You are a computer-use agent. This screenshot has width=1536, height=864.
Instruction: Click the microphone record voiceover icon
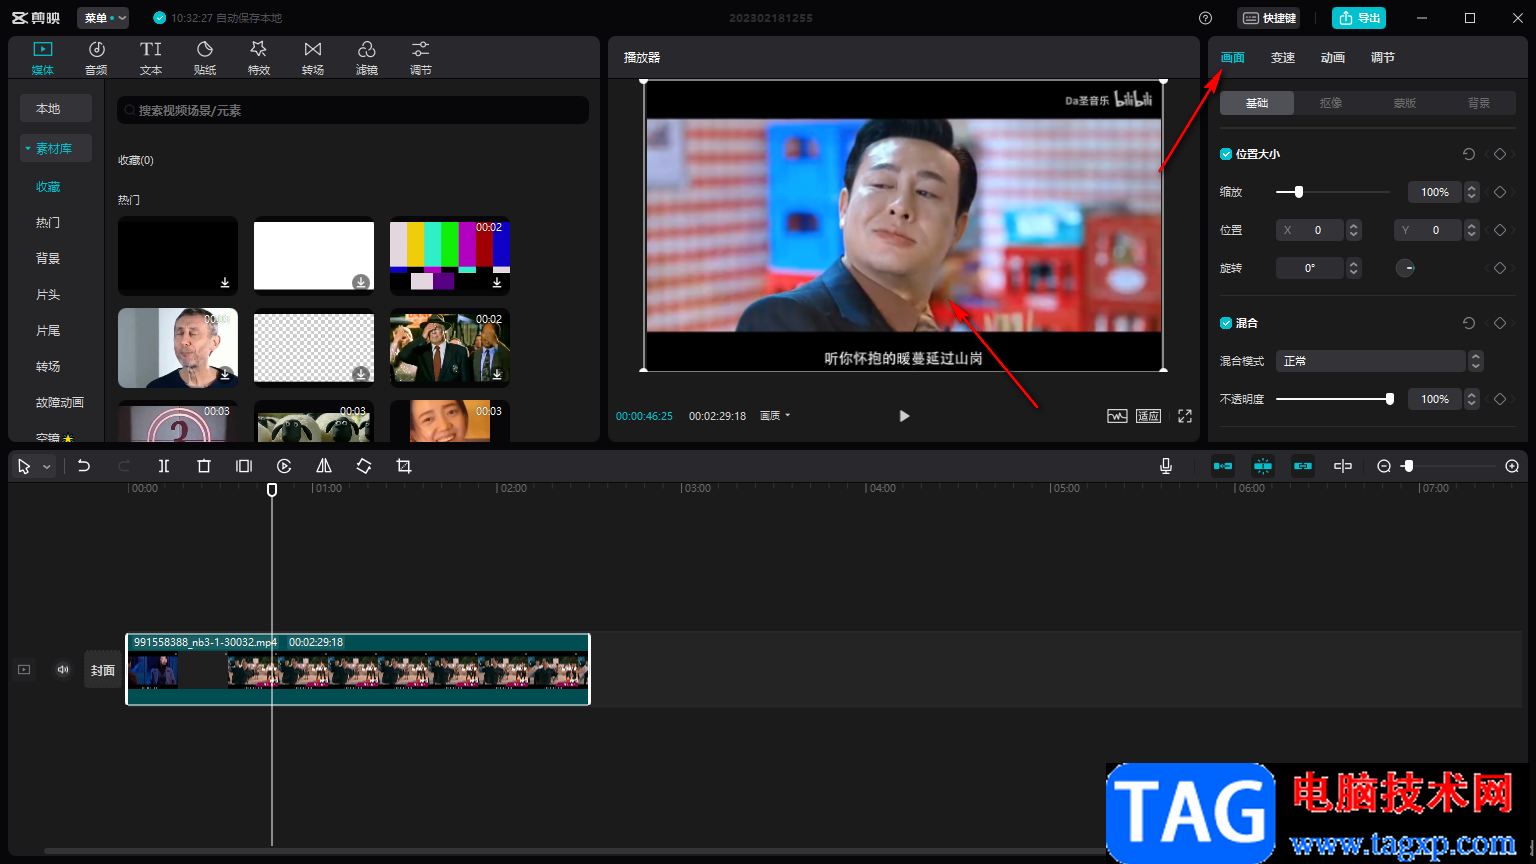click(1166, 466)
